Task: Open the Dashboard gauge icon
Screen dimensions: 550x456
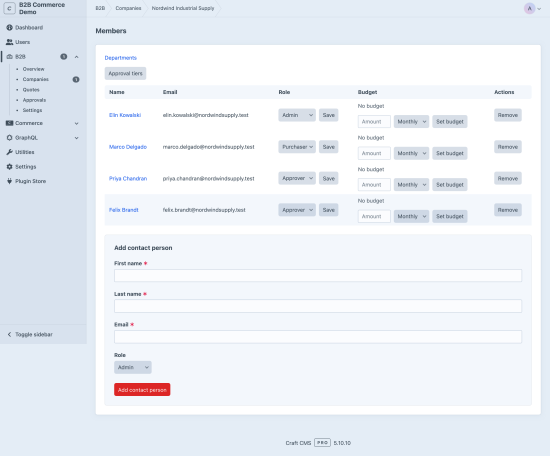Action: [x=9, y=27]
